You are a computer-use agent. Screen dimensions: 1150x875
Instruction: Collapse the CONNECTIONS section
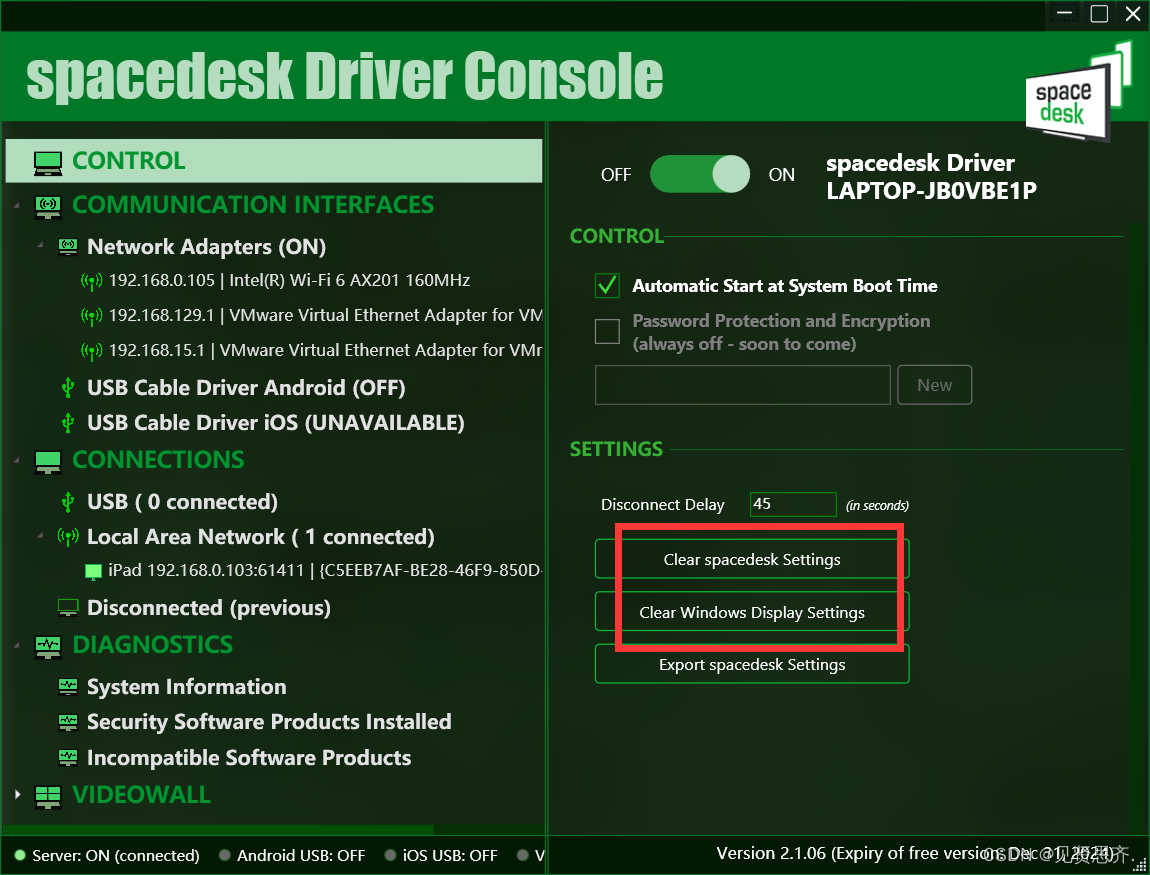click(x=17, y=461)
